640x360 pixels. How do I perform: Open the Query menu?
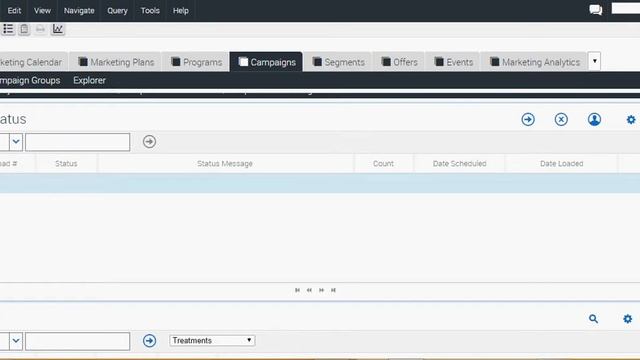(x=117, y=11)
